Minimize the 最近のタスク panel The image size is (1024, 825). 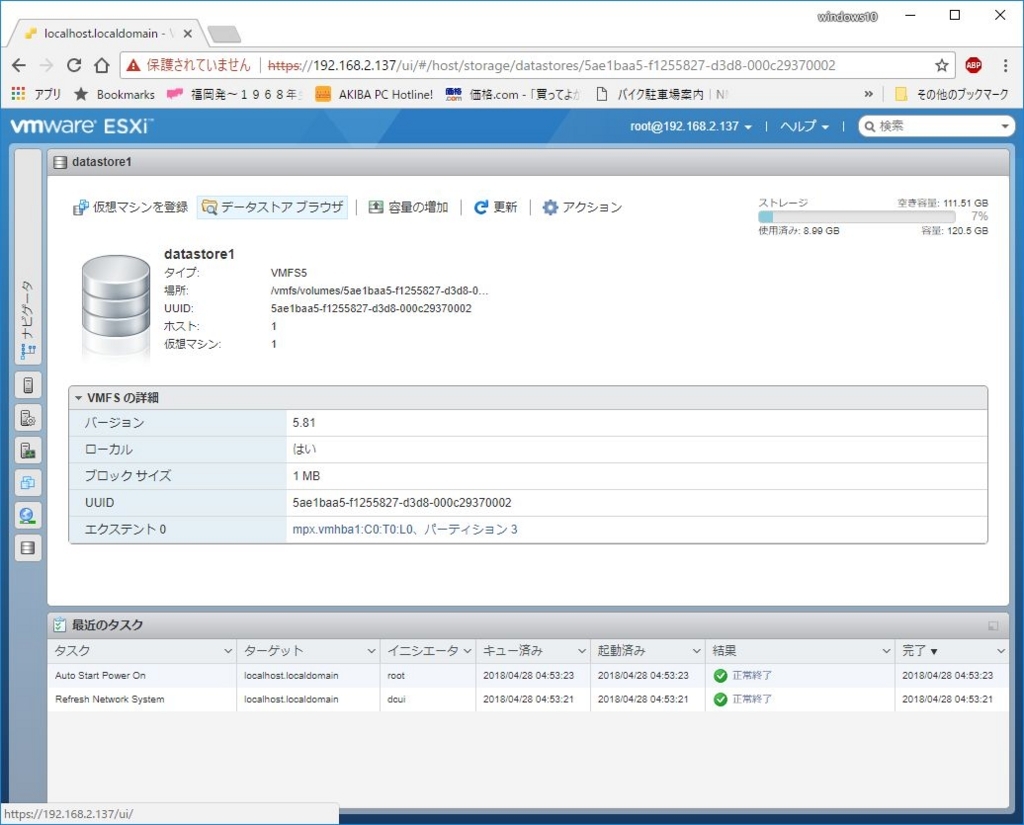[993, 626]
